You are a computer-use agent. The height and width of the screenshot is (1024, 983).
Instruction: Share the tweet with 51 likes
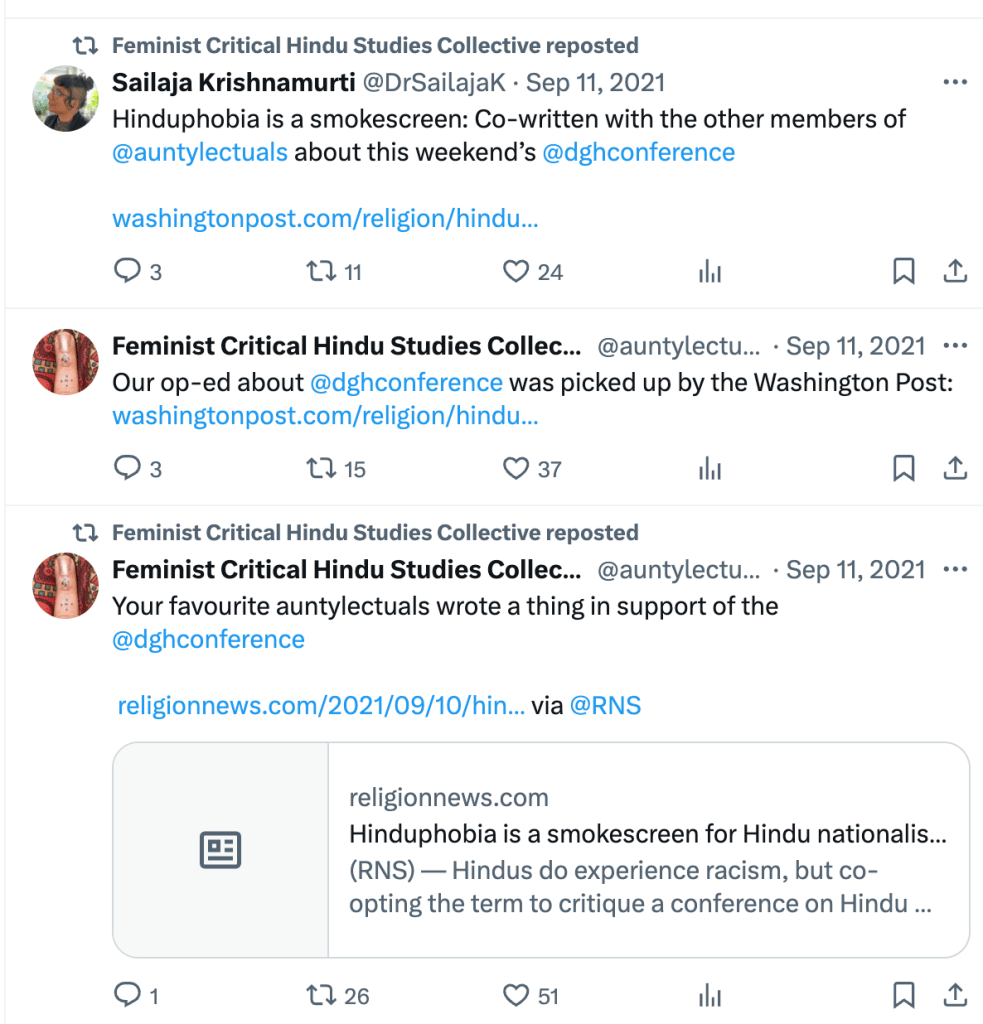tap(955, 995)
